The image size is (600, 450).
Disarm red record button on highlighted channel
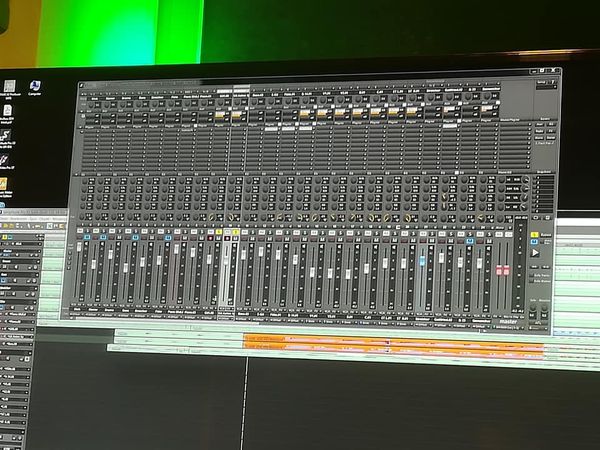227,238
